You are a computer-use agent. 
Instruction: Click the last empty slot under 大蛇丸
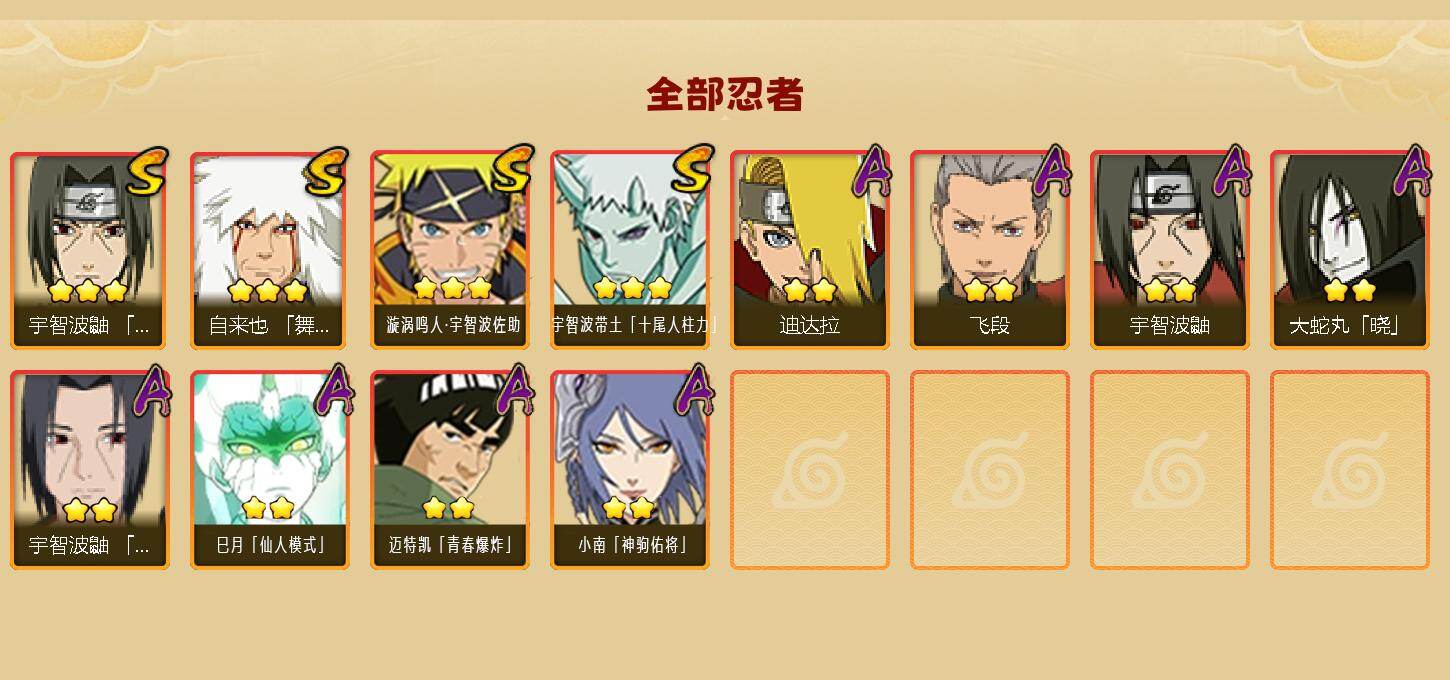point(1349,470)
